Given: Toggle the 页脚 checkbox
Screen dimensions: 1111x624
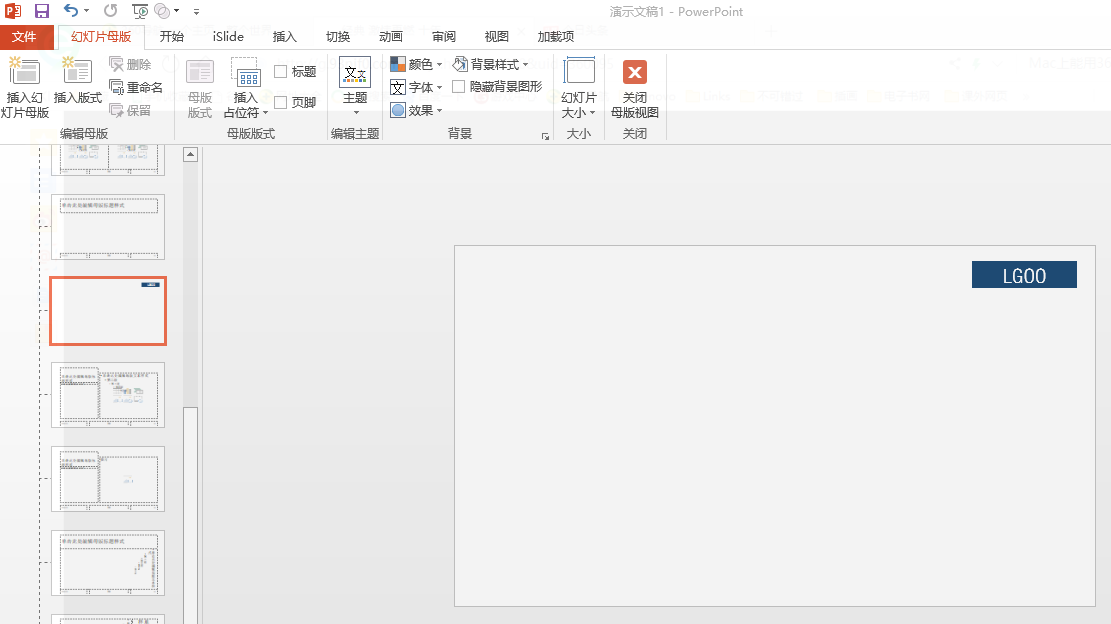Looking at the screenshot, I should [281, 103].
